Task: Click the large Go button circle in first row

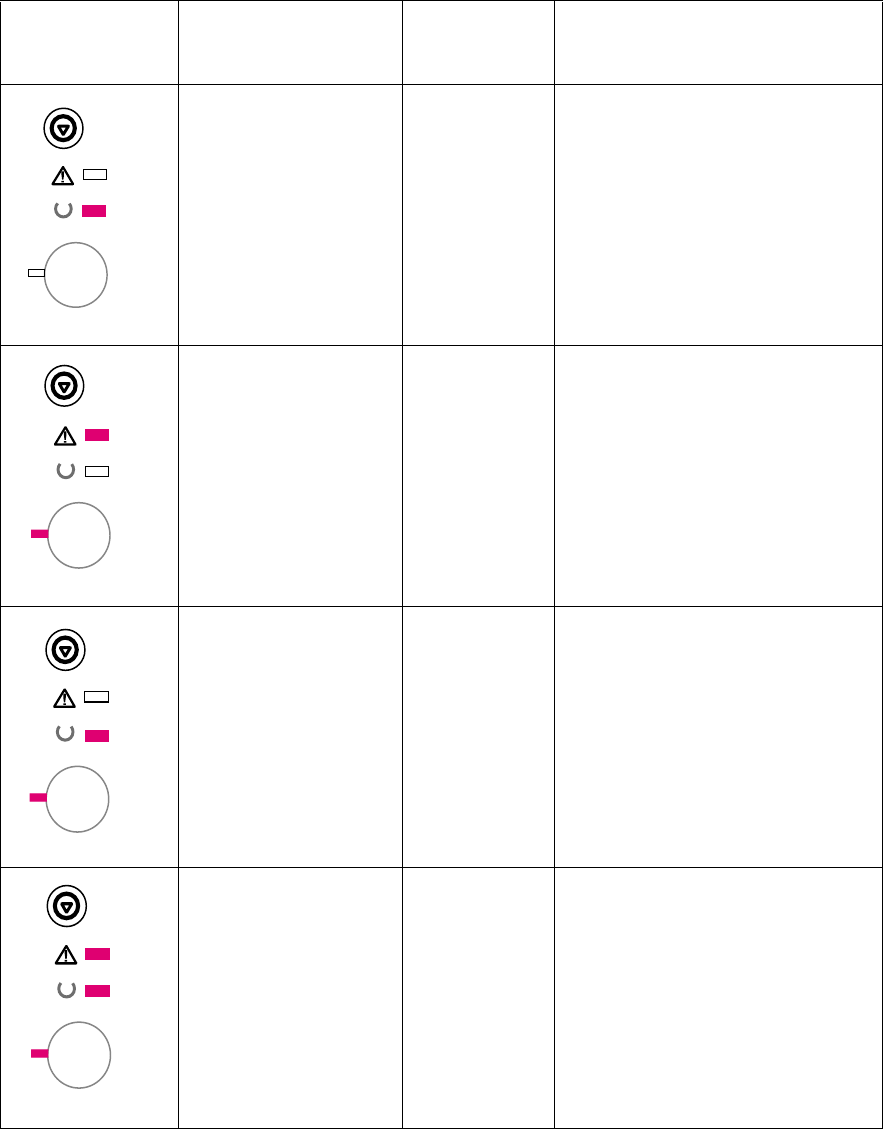Action: tap(76, 275)
